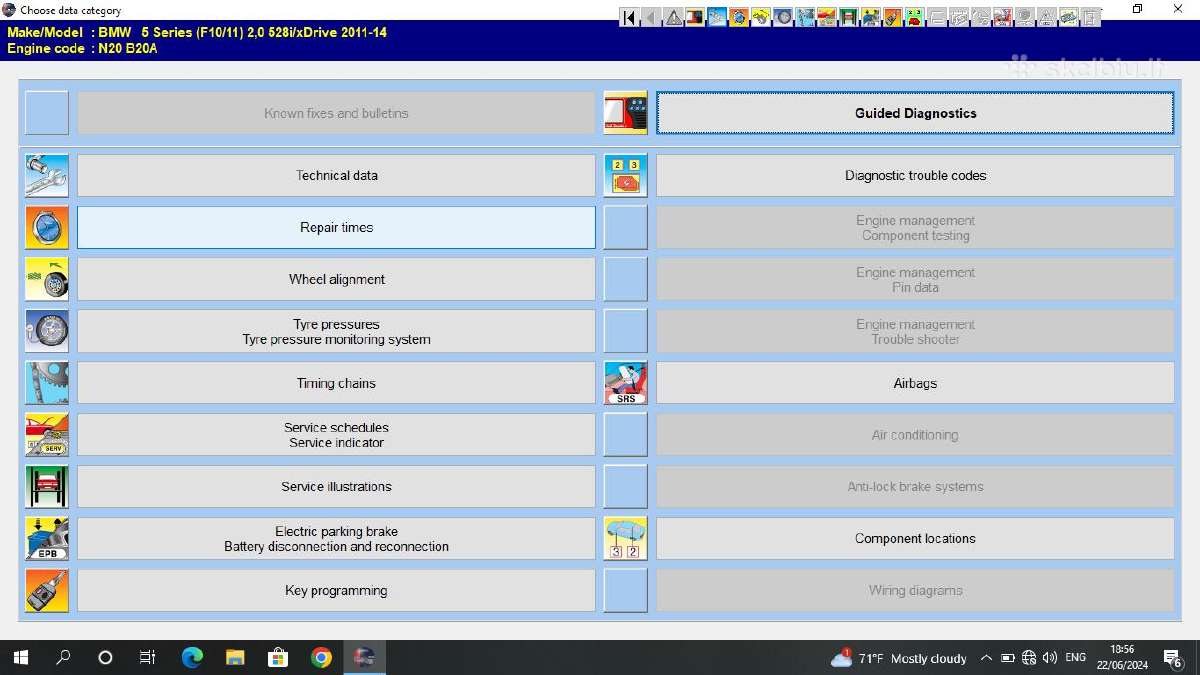Screen dimensions: 1200x675
Task: Click the Service illustrations car lift icon beside its button
Action: pyautogui.click(x=47, y=487)
